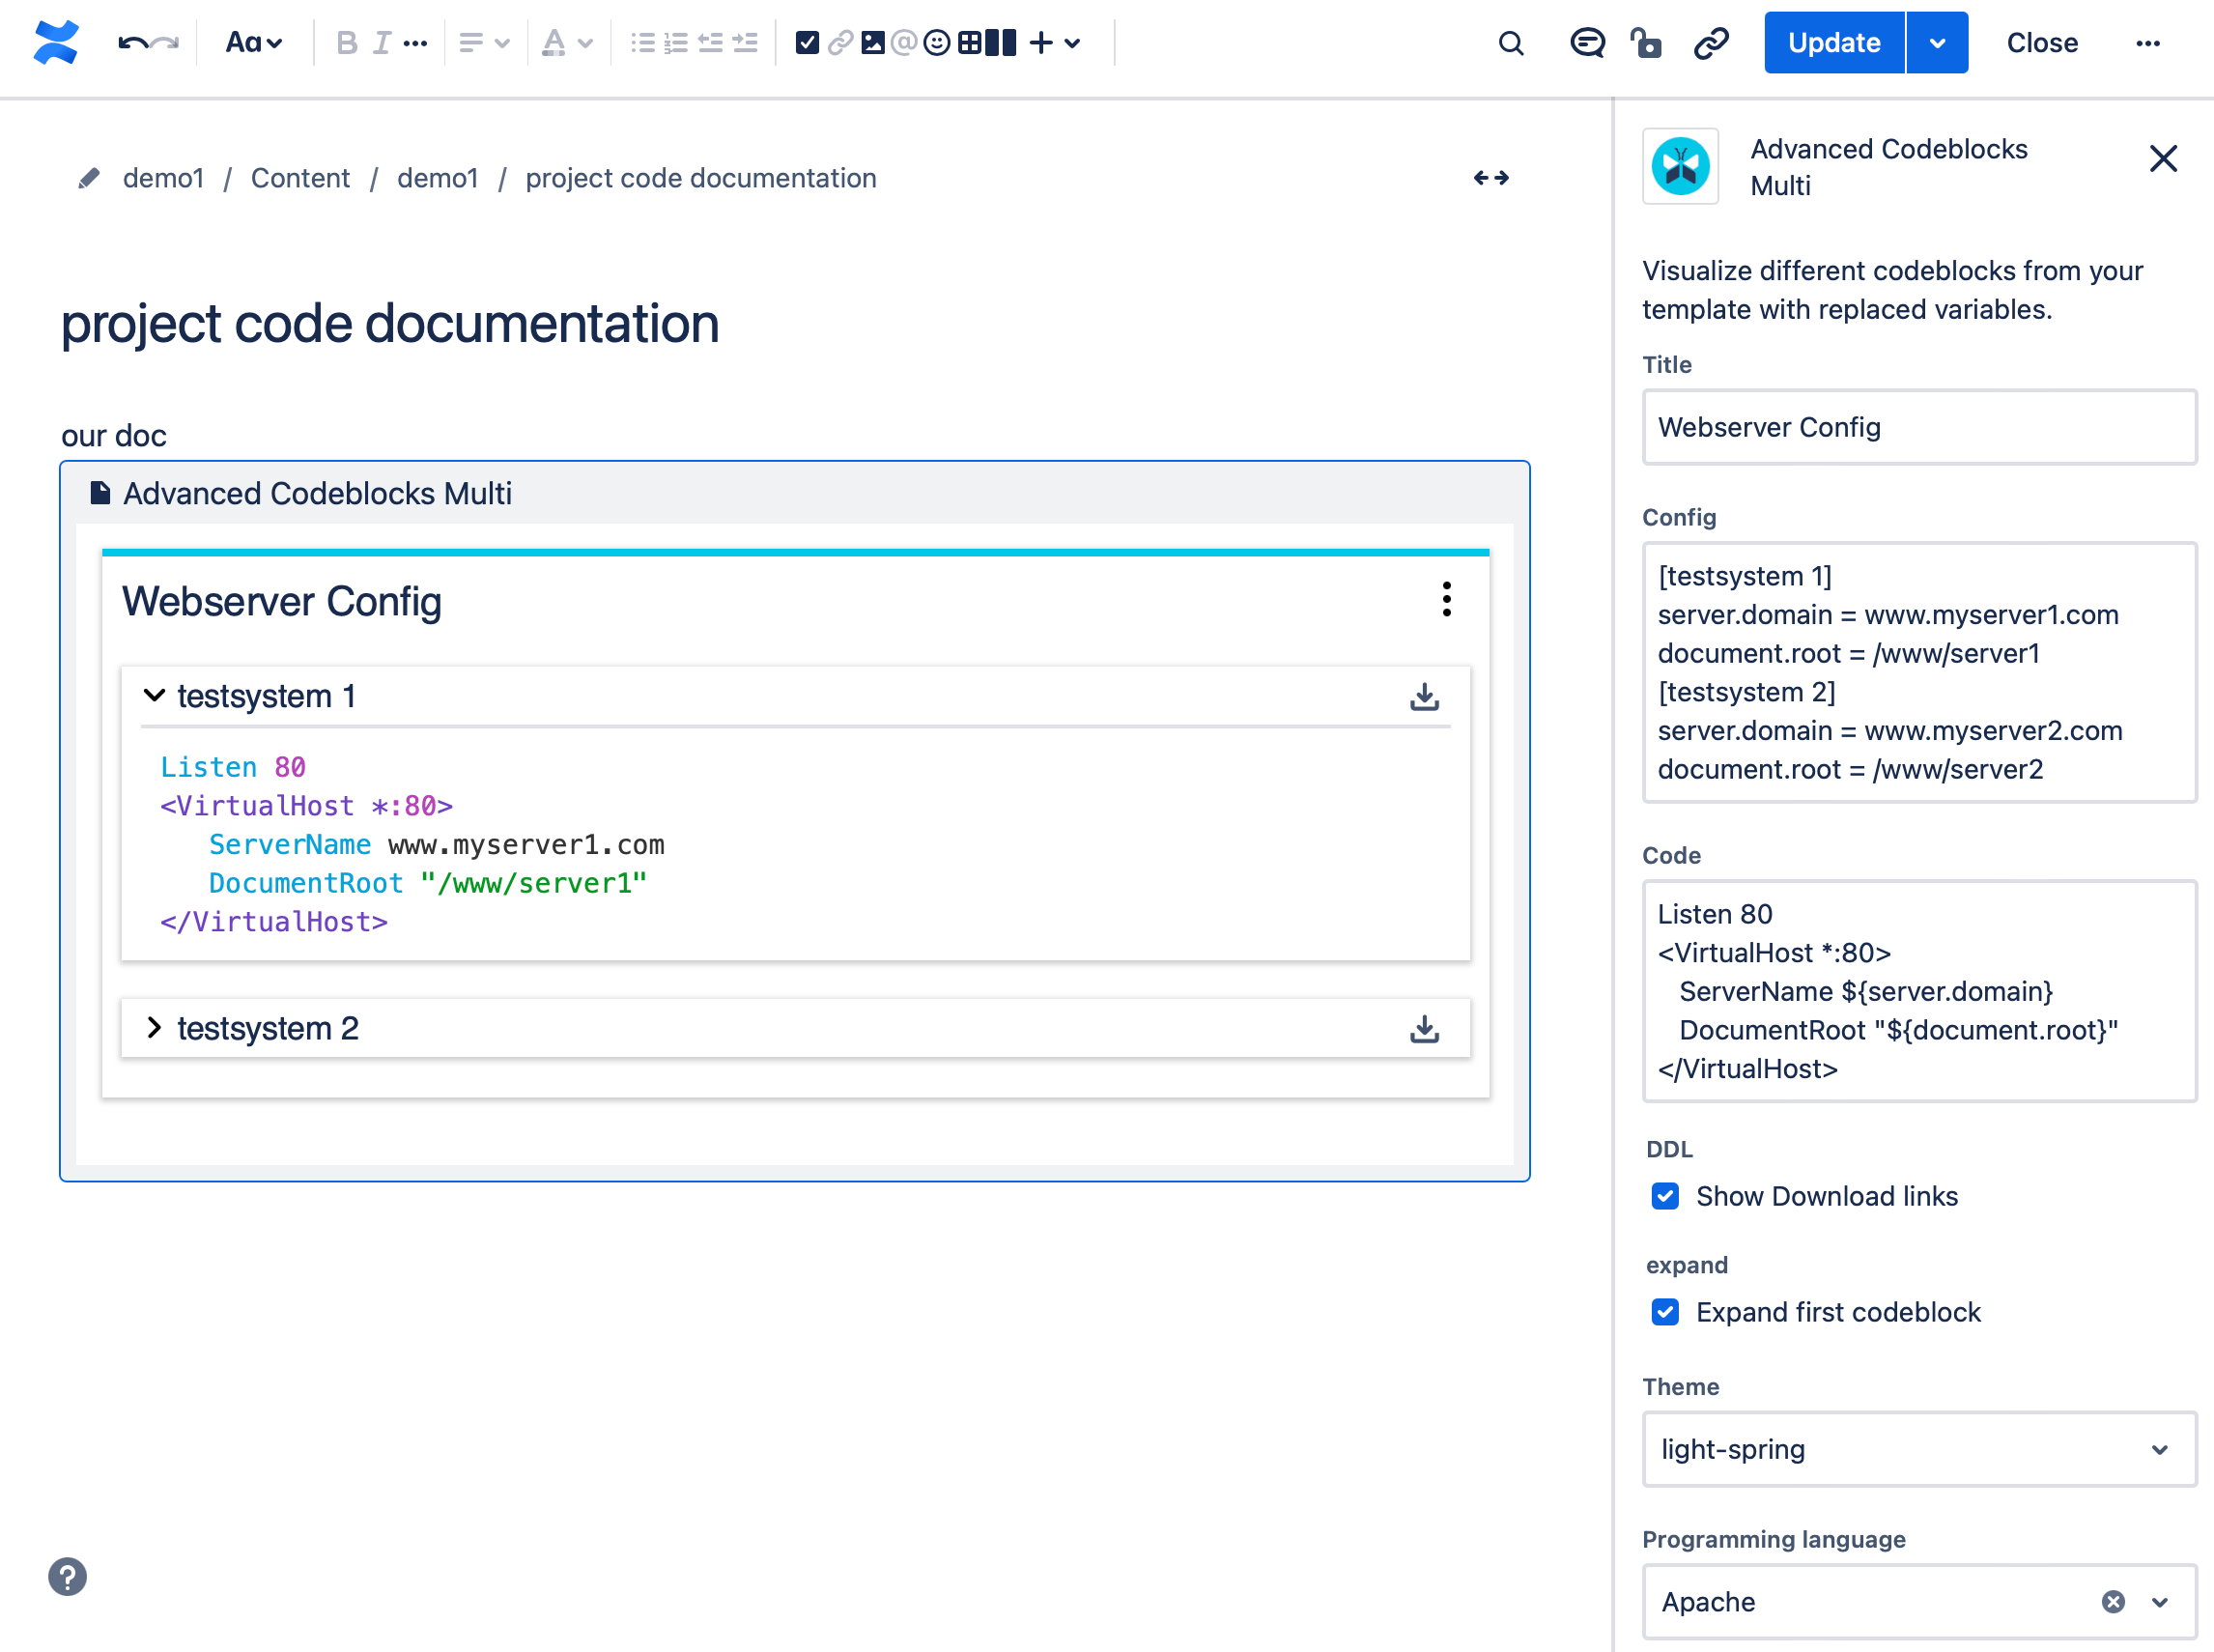Click the undo arrow
This screenshot has width=2214, height=1652.
133,42
